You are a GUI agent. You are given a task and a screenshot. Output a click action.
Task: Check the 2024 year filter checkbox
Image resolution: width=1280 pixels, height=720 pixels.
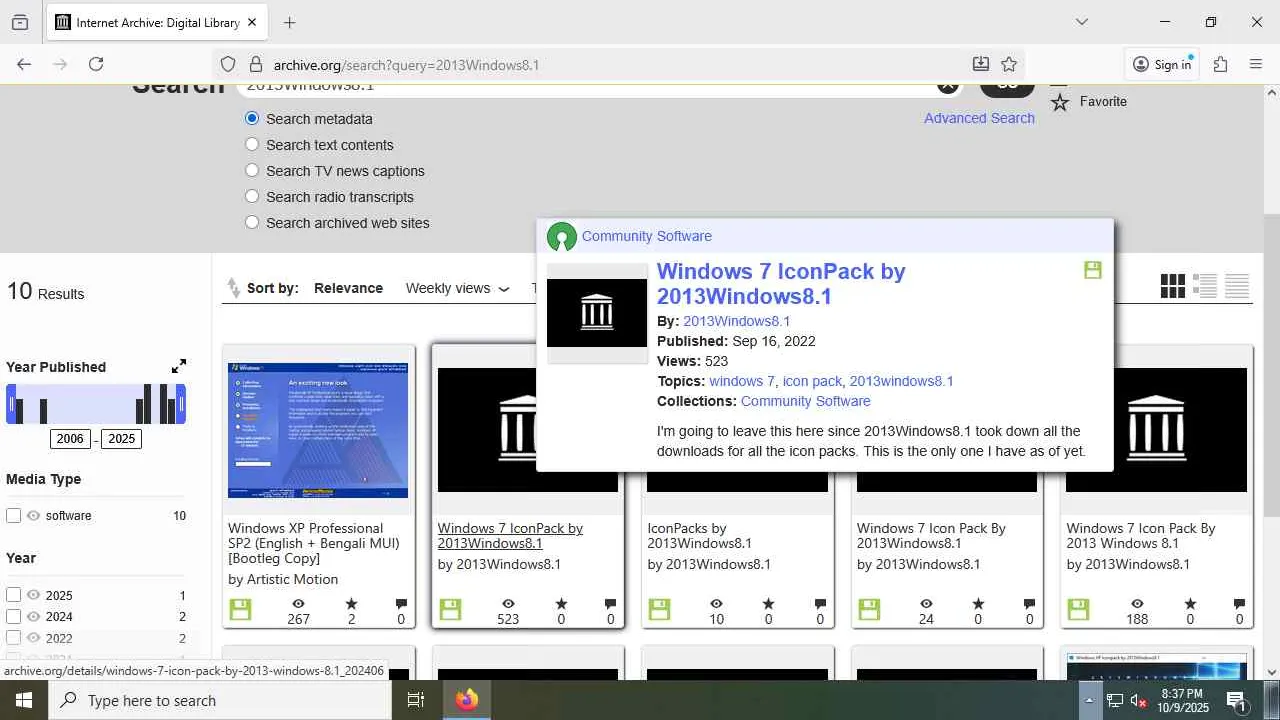click(x=14, y=616)
